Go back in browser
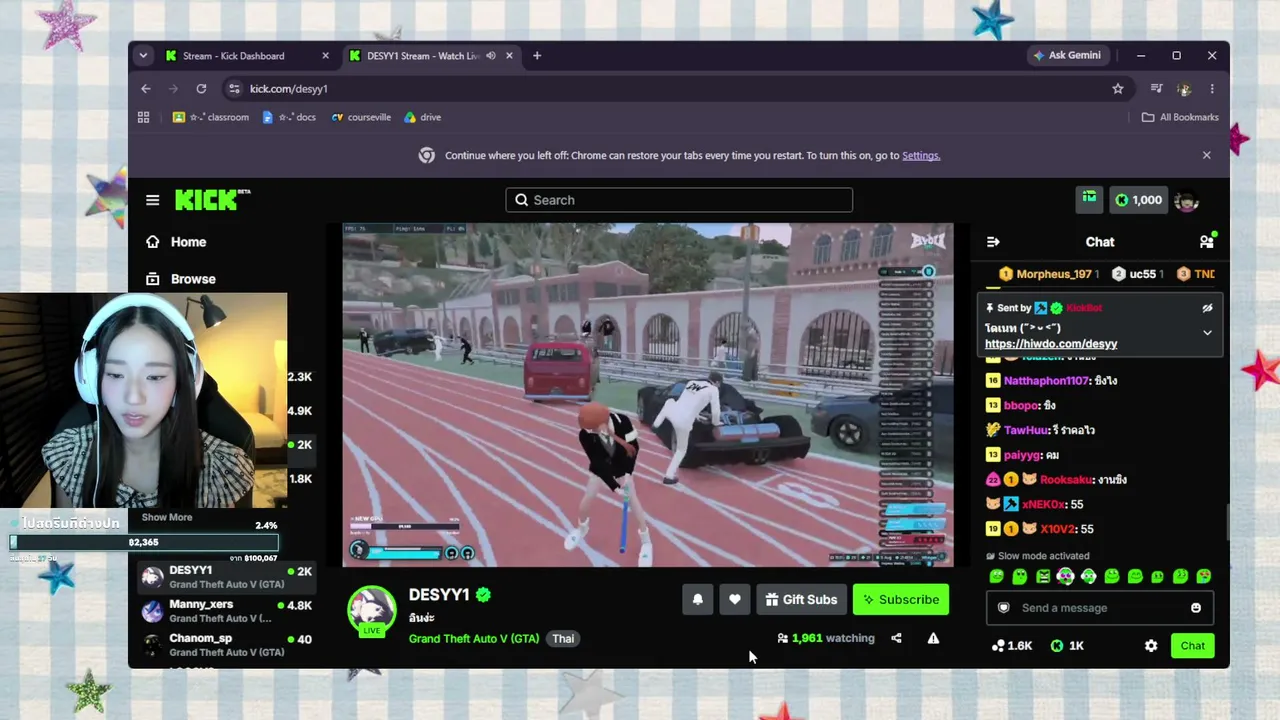Screen dimensions: 1280x720 click(146, 89)
